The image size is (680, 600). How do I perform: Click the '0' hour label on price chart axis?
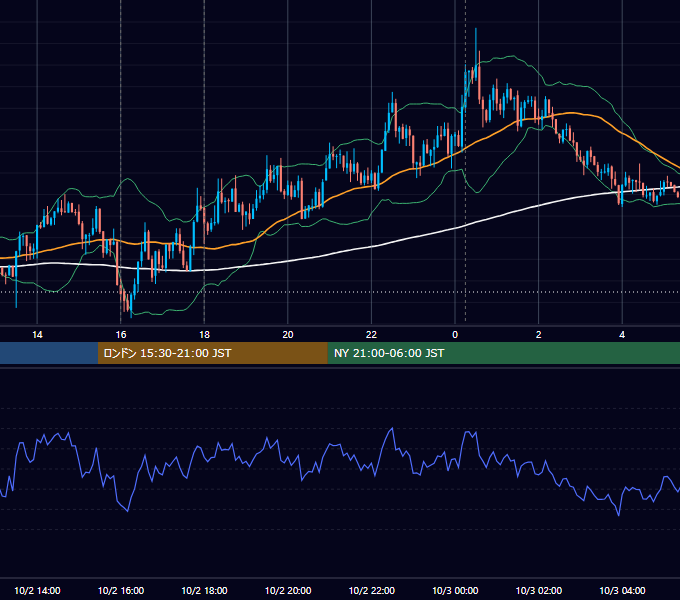pyautogui.click(x=455, y=335)
